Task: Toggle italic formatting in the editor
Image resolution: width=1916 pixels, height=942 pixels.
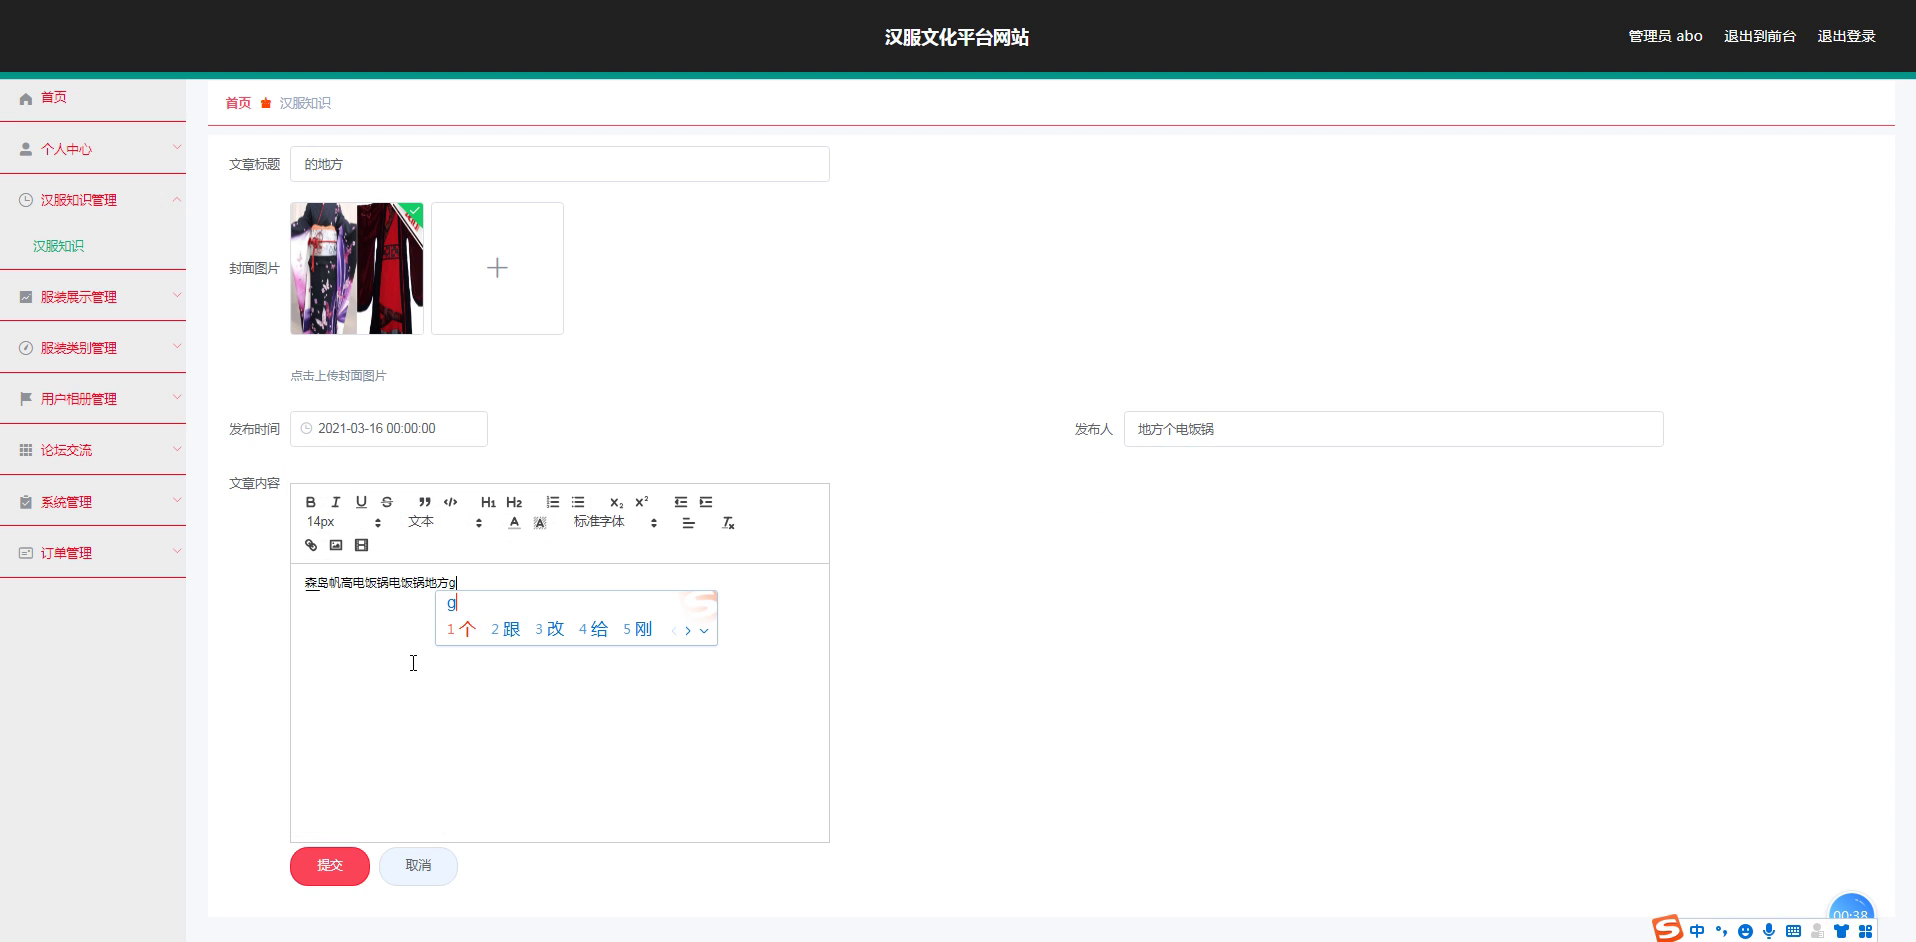Action: tap(336, 502)
